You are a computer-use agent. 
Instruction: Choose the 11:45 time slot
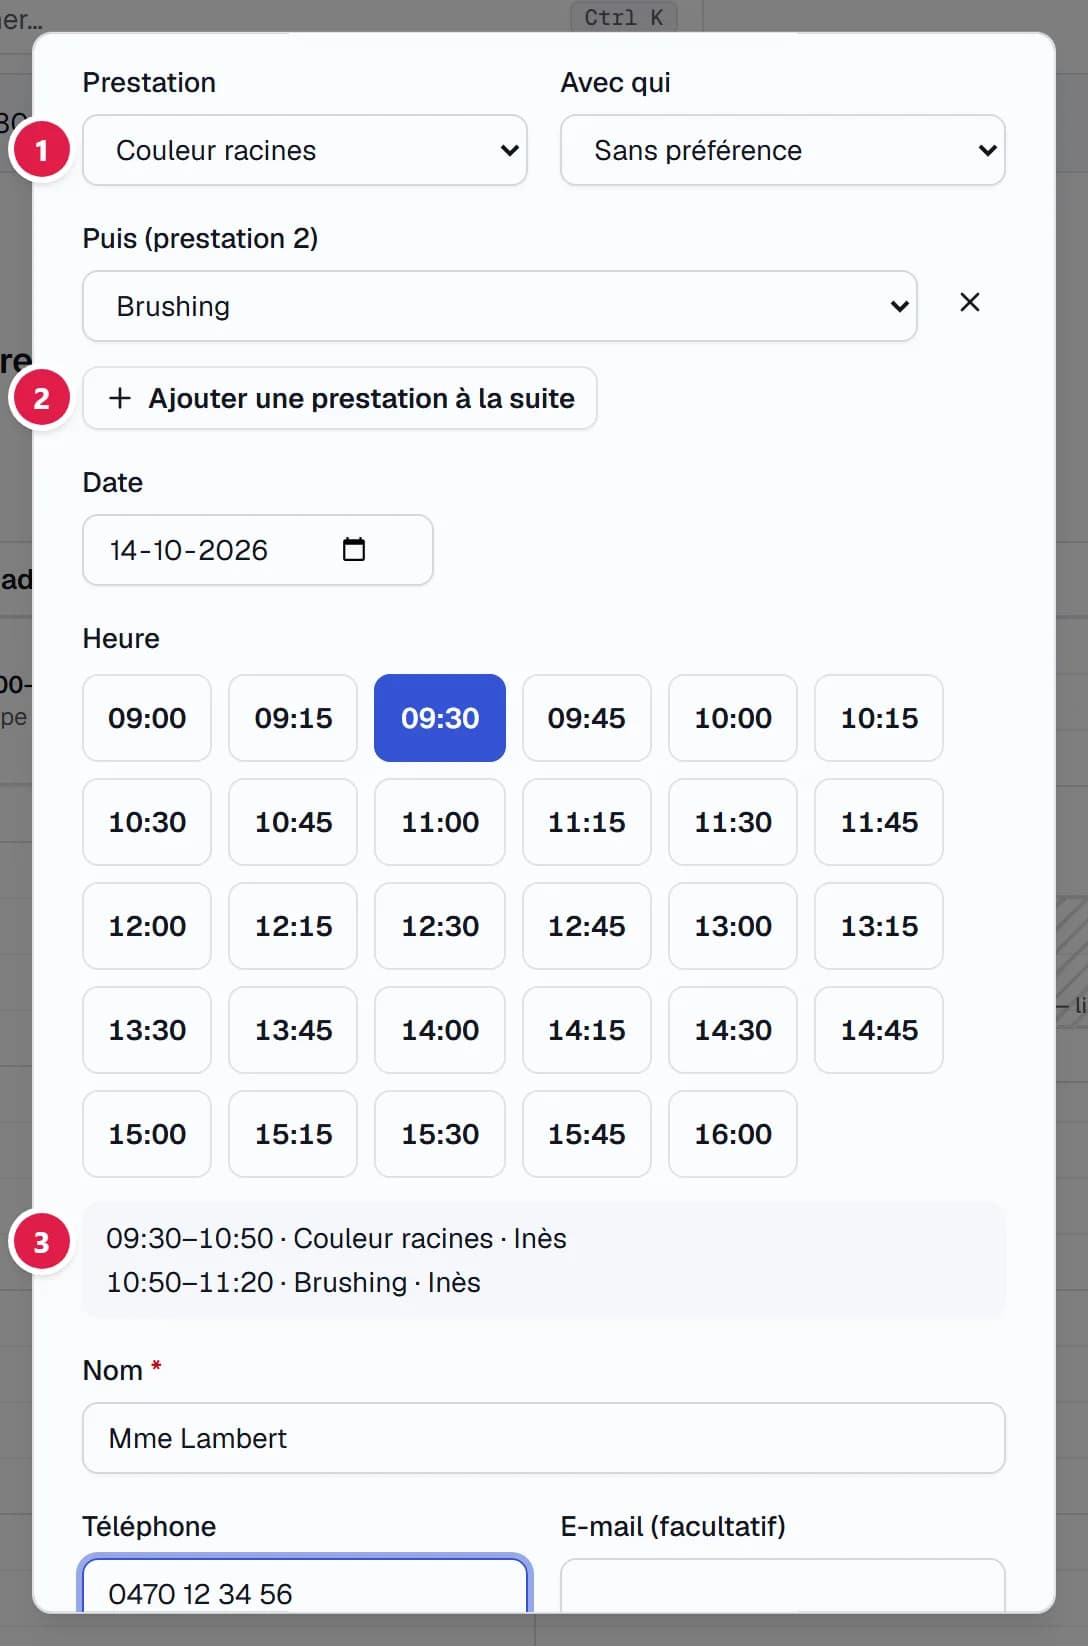click(x=879, y=822)
